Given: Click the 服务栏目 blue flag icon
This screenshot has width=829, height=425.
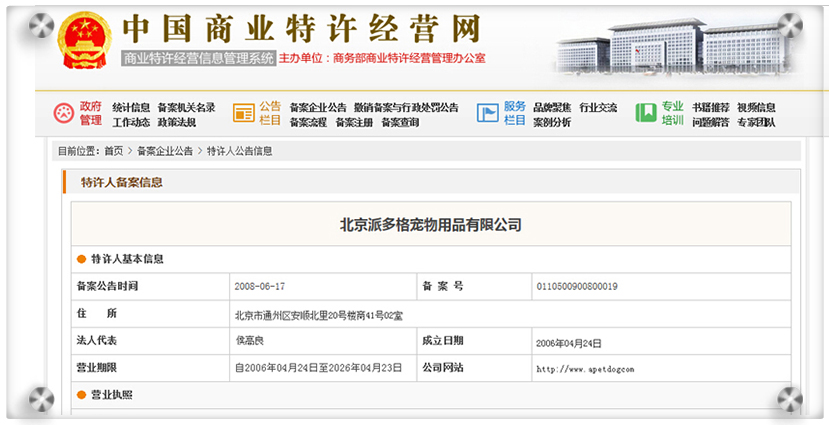Looking at the screenshot, I should pyautogui.click(x=487, y=114).
